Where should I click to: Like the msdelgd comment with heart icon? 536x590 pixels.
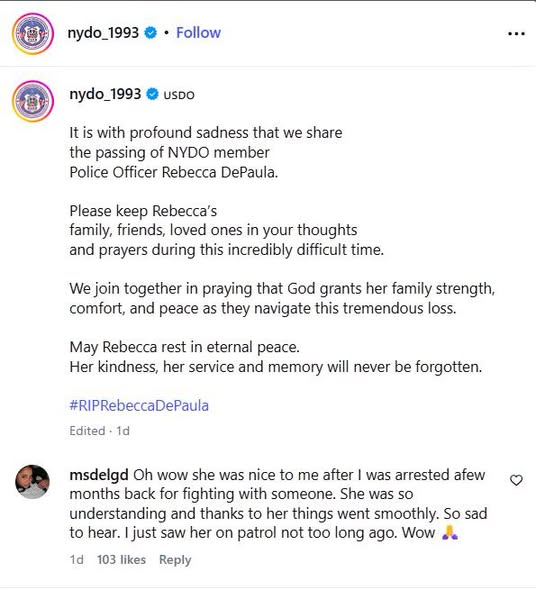pos(516,480)
